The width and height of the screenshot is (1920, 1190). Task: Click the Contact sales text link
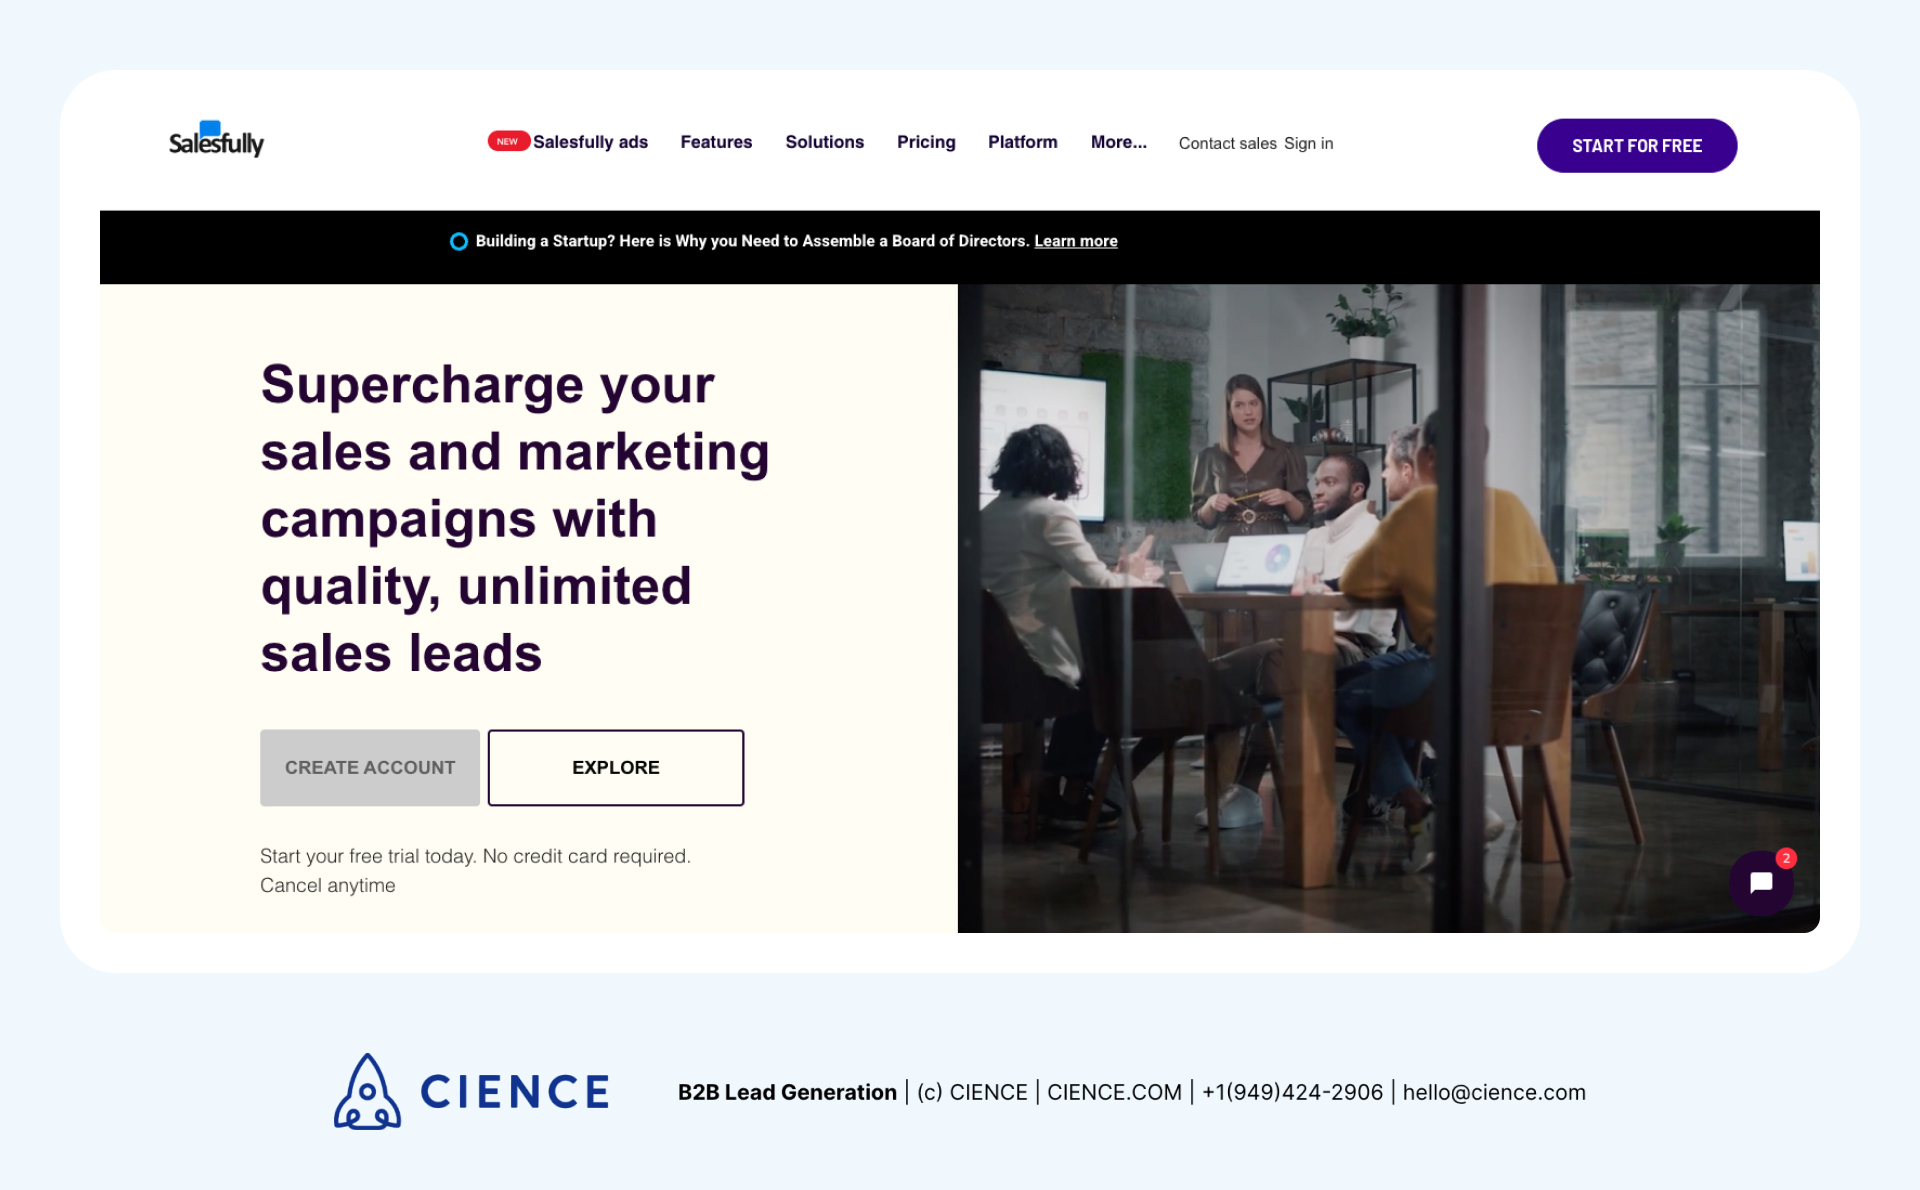[x=1225, y=143]
